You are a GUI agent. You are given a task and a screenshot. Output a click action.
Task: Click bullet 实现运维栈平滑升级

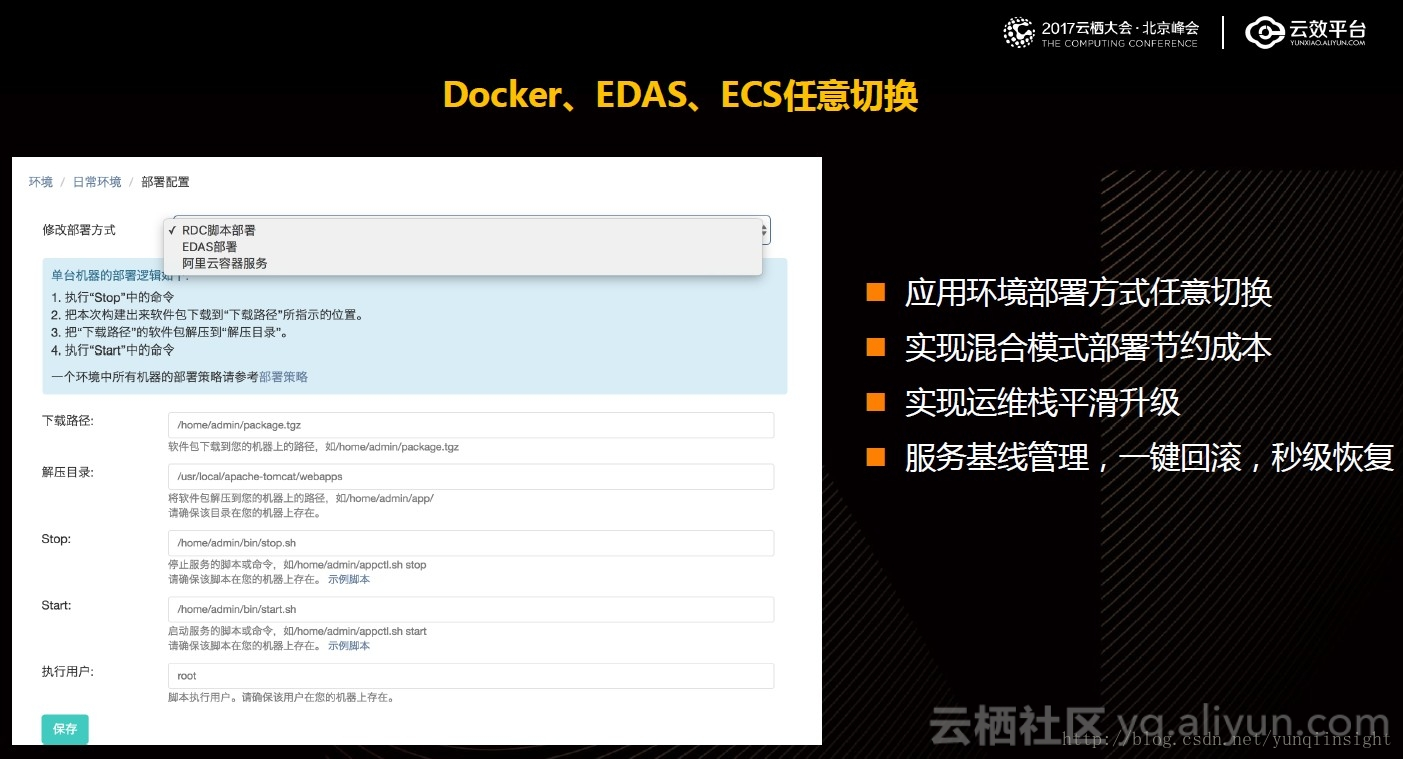point(1042,403)
